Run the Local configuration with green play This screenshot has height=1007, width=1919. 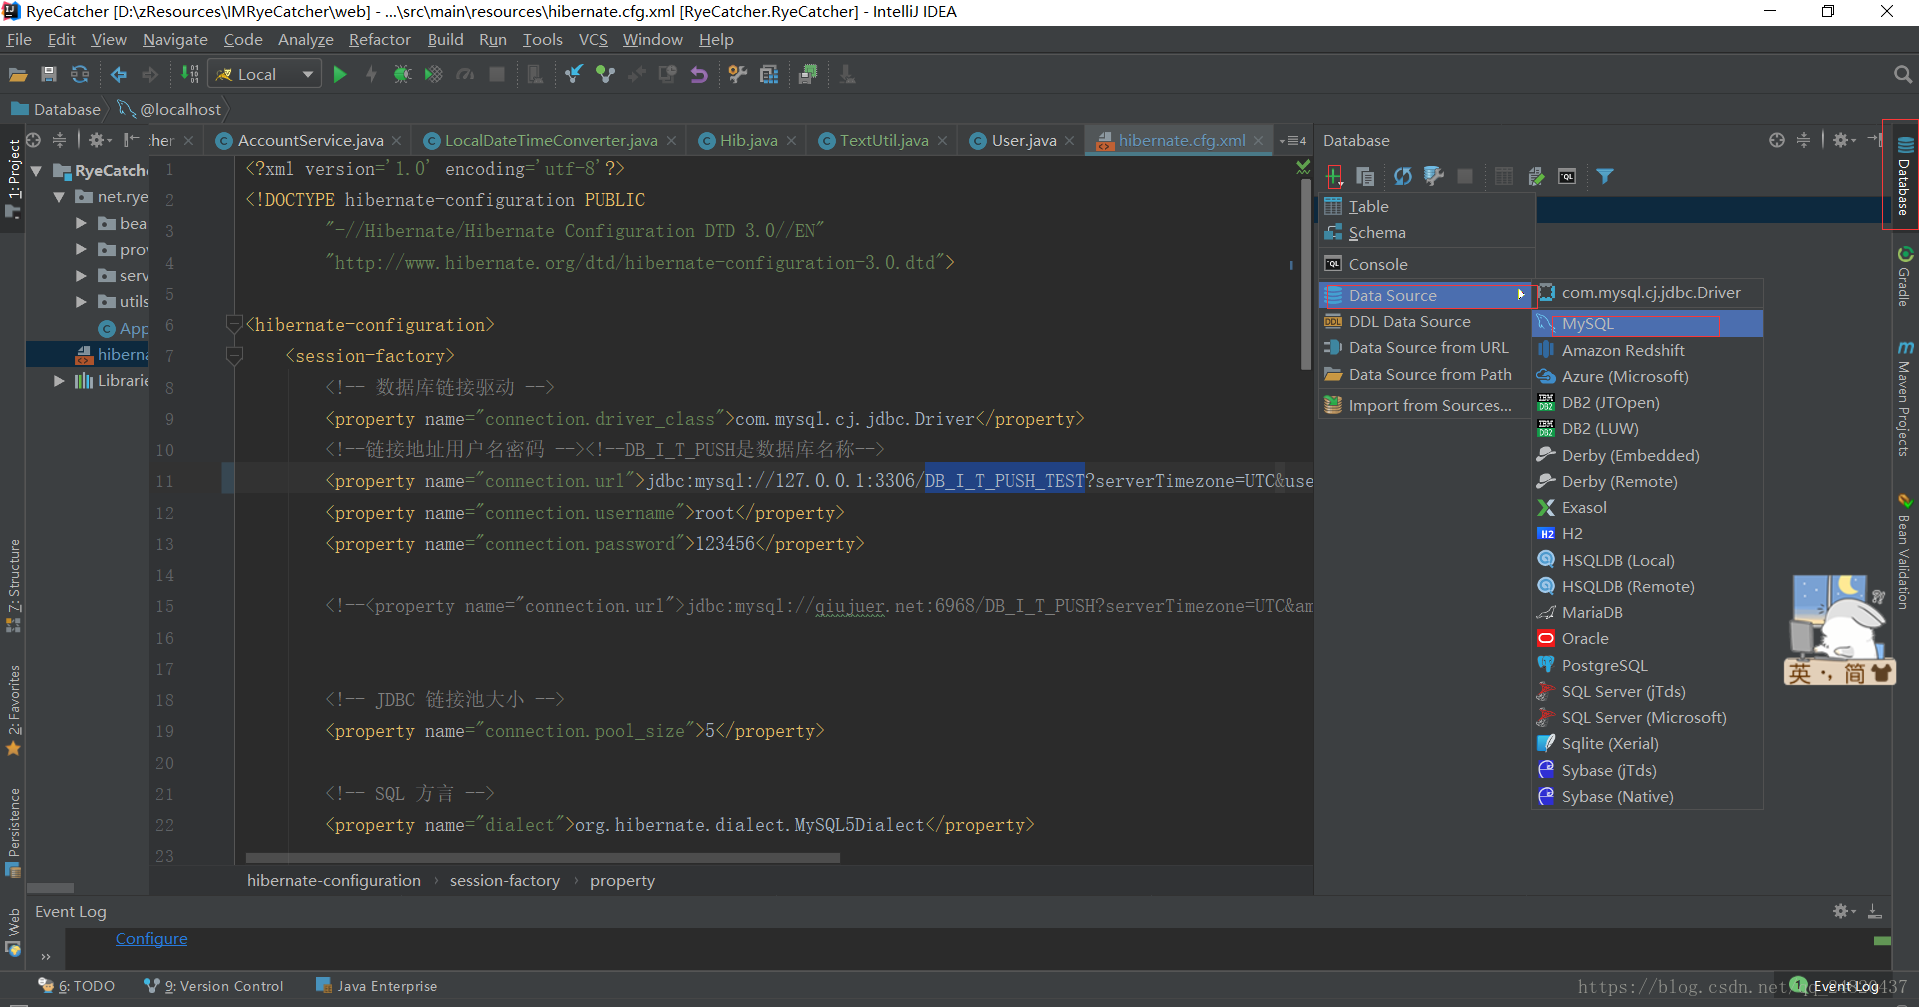point(340,75)
